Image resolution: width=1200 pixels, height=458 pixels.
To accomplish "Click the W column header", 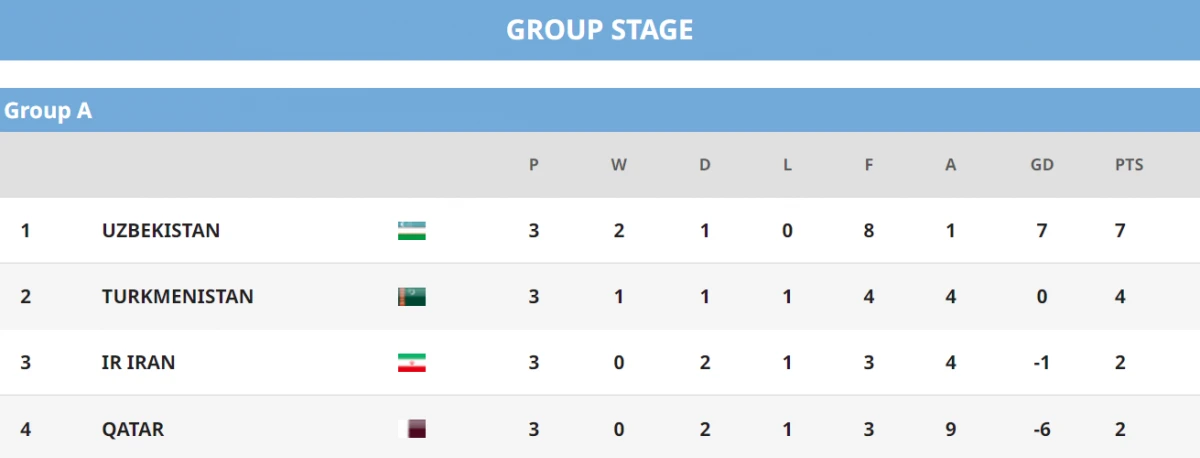I will point(619,165).
